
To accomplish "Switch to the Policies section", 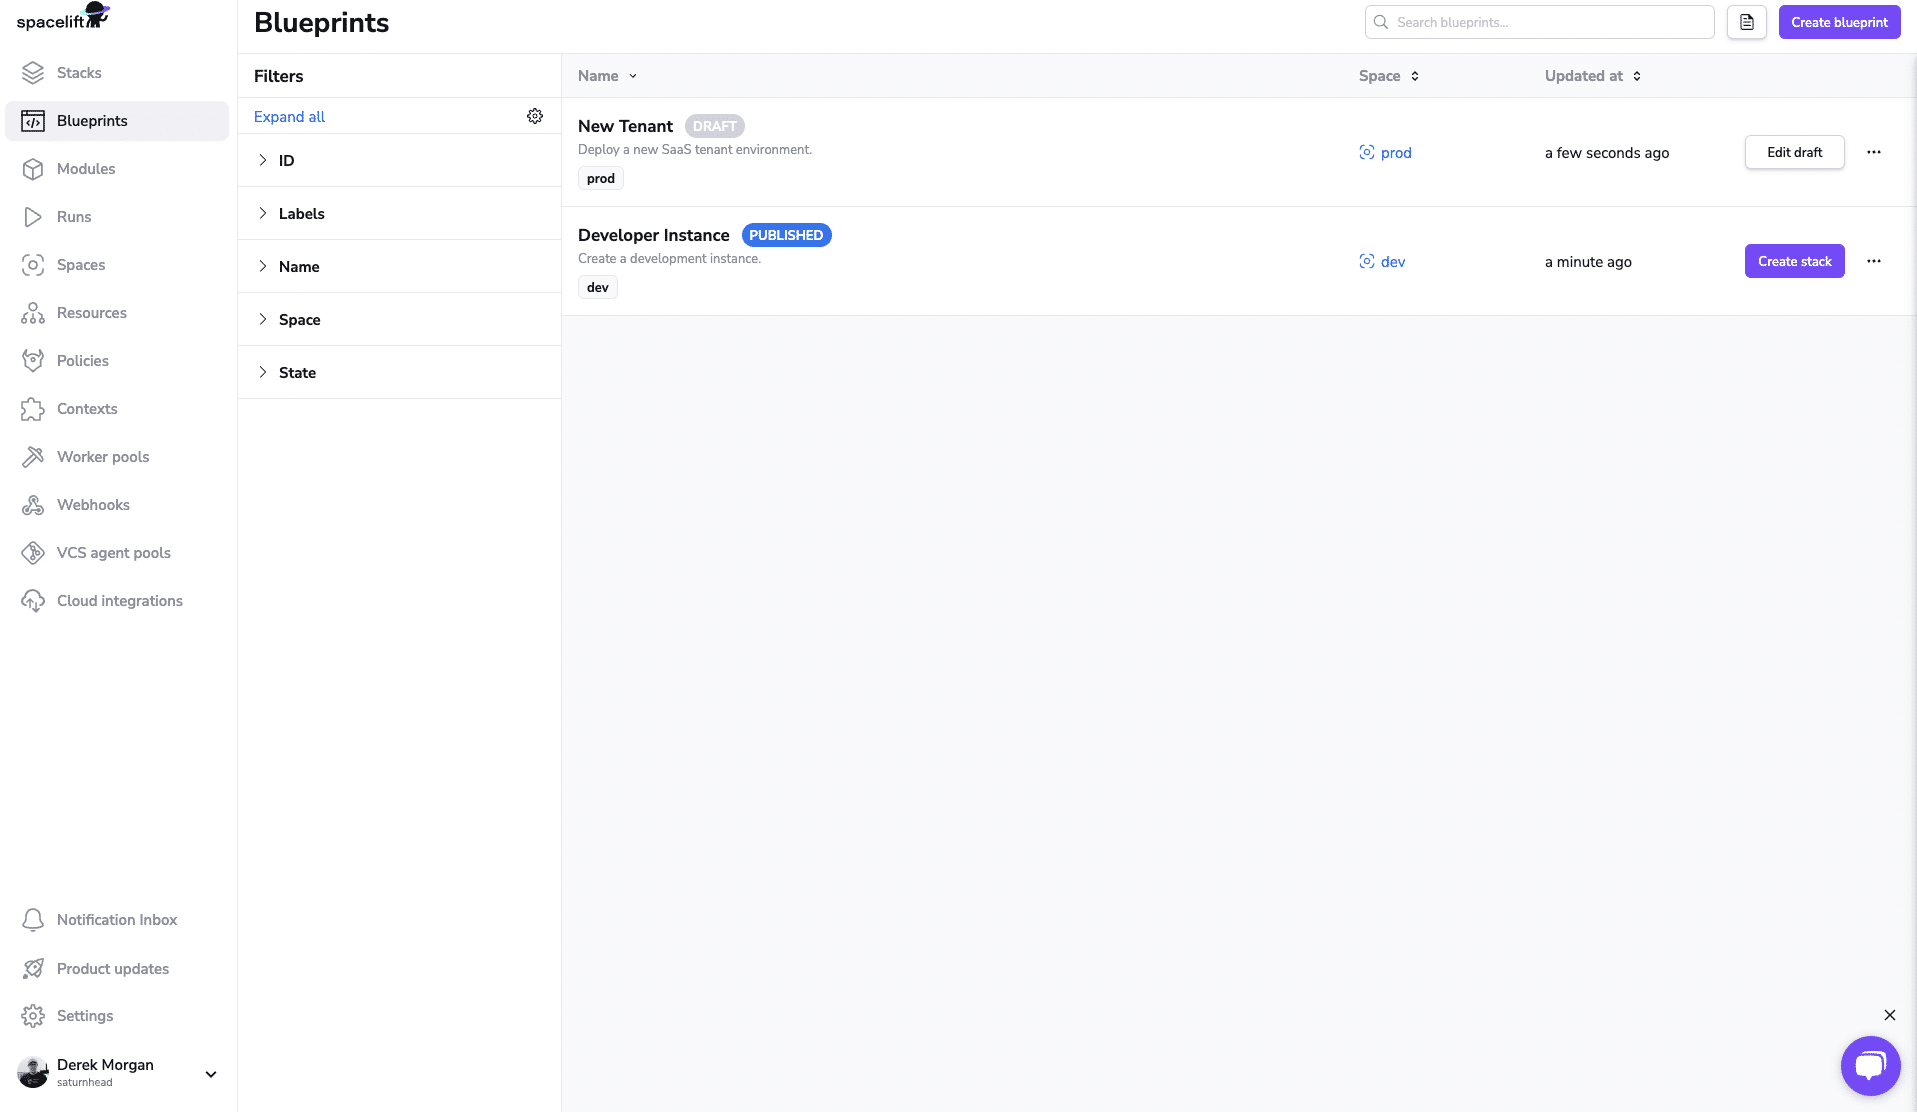I will click(82, 360).
